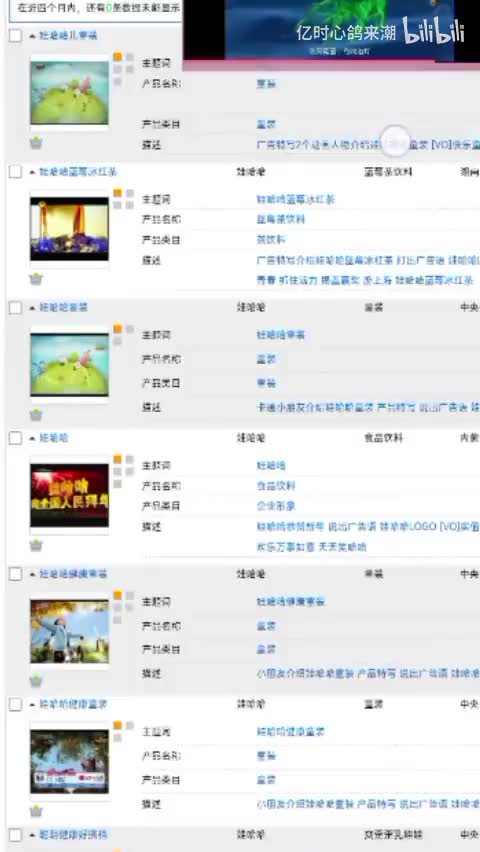Open the boy-with-open-arms ad thumbnail
The height and width of the screenshot is (852, 480).
[x=69, y=631]
